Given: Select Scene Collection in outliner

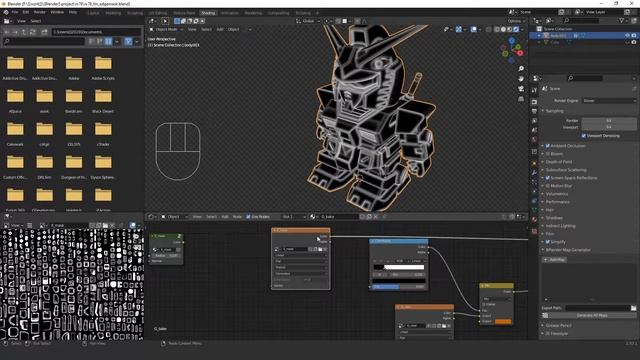Looking at the screenshot, I should [558, 29].
